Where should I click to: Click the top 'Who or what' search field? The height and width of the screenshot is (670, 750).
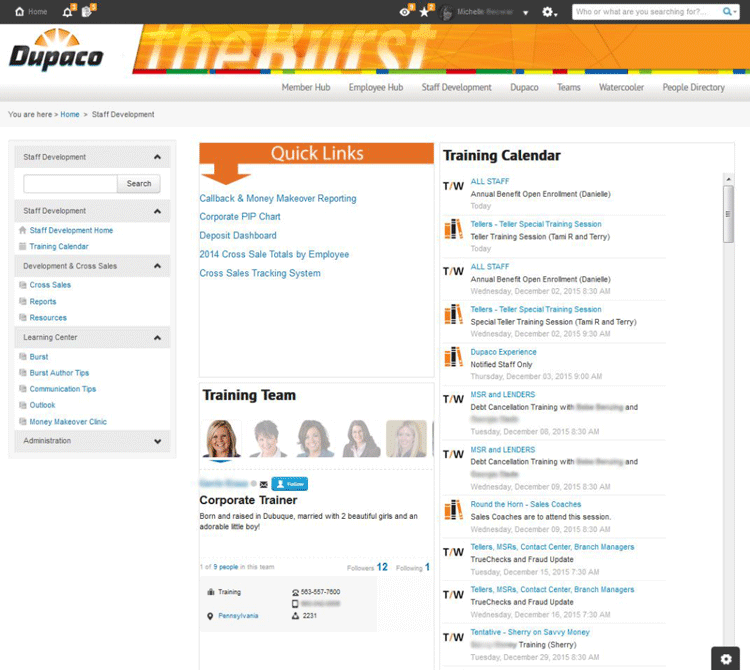647,12
